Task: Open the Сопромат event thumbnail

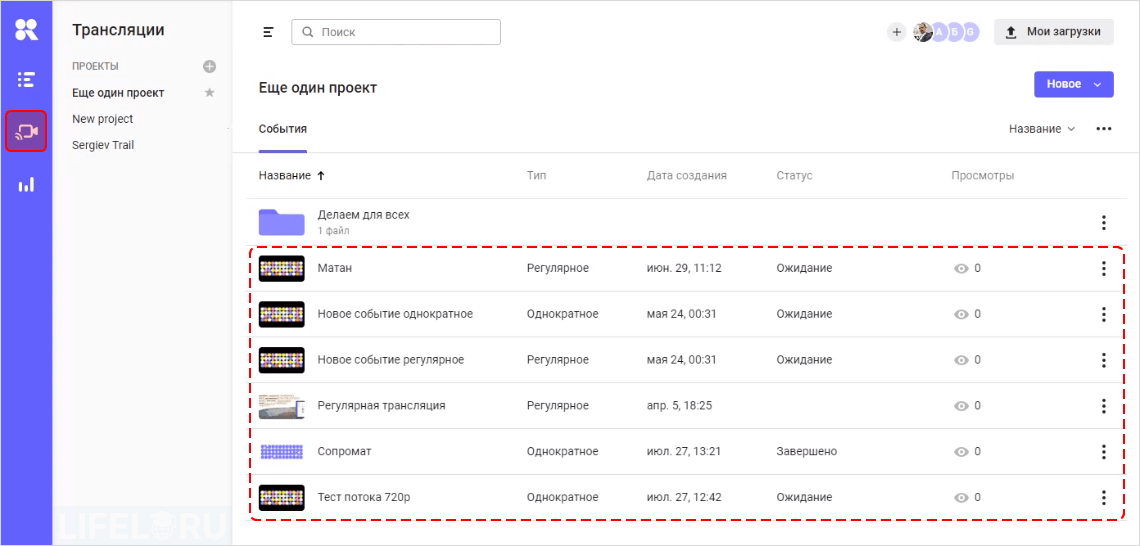Action: pos(281,451)
